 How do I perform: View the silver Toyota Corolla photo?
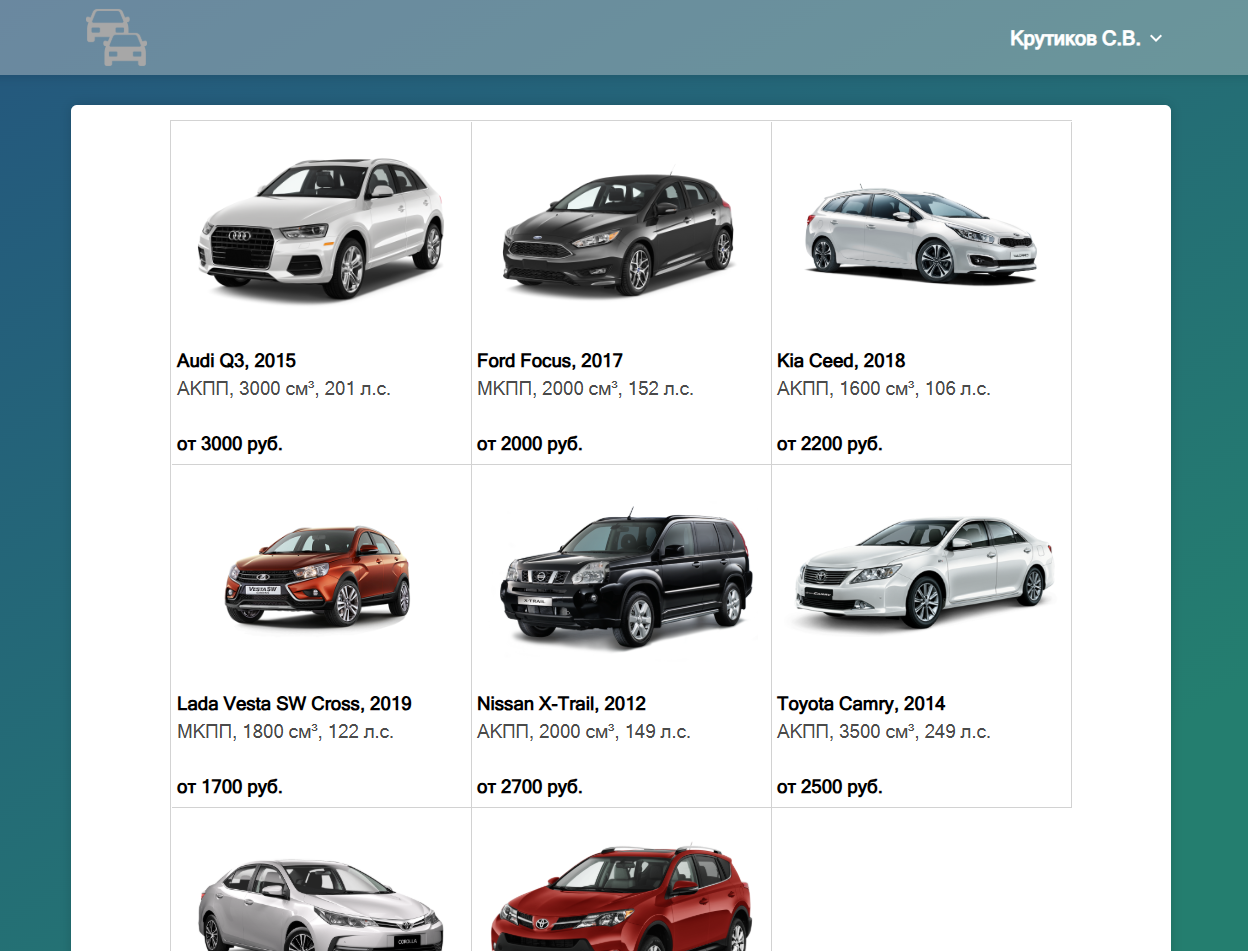tap(320, 904)
